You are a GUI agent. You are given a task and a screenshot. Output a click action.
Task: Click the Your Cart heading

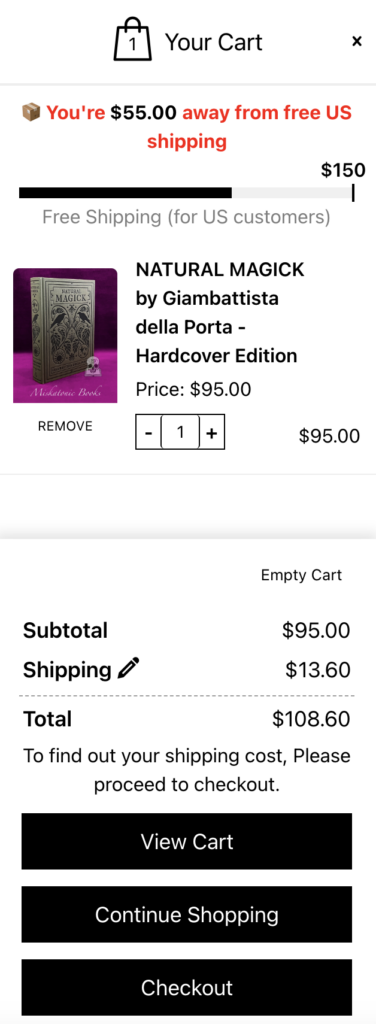[x=213, y=42]
